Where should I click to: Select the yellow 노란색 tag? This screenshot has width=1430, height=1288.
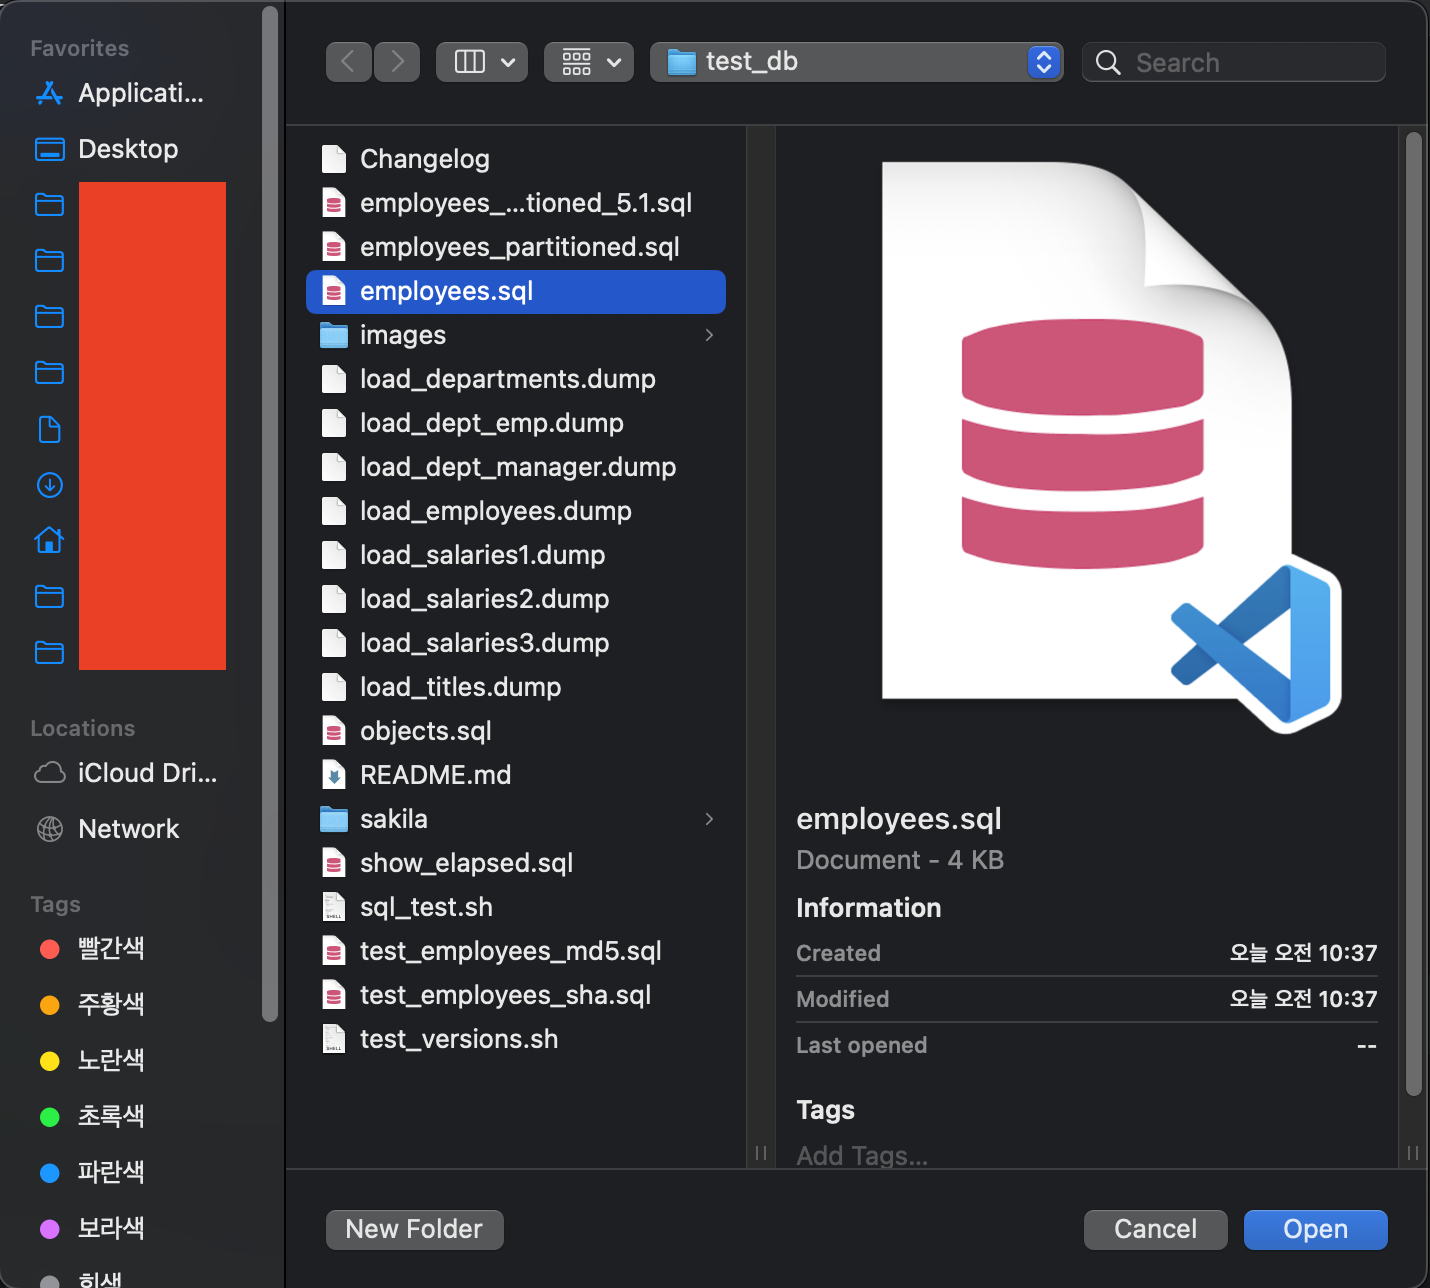pyautogui.click(x=92, y=1061)
